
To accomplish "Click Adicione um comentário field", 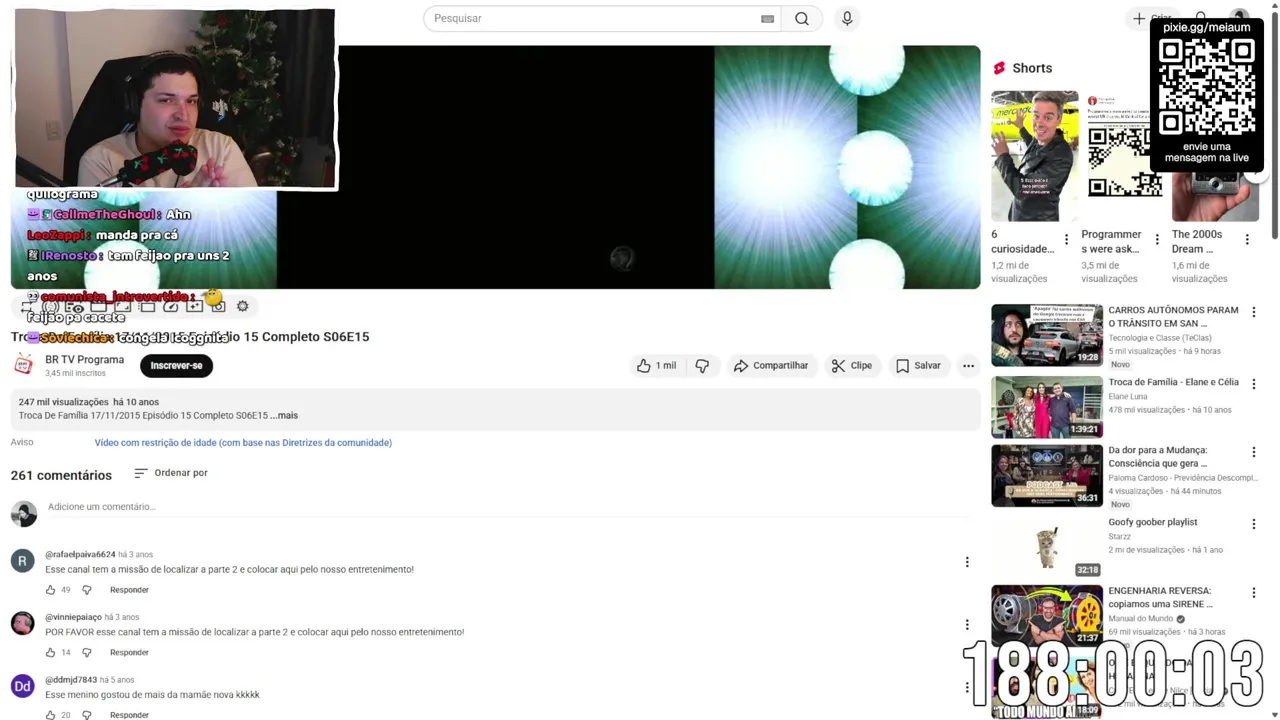I will 508,507.
